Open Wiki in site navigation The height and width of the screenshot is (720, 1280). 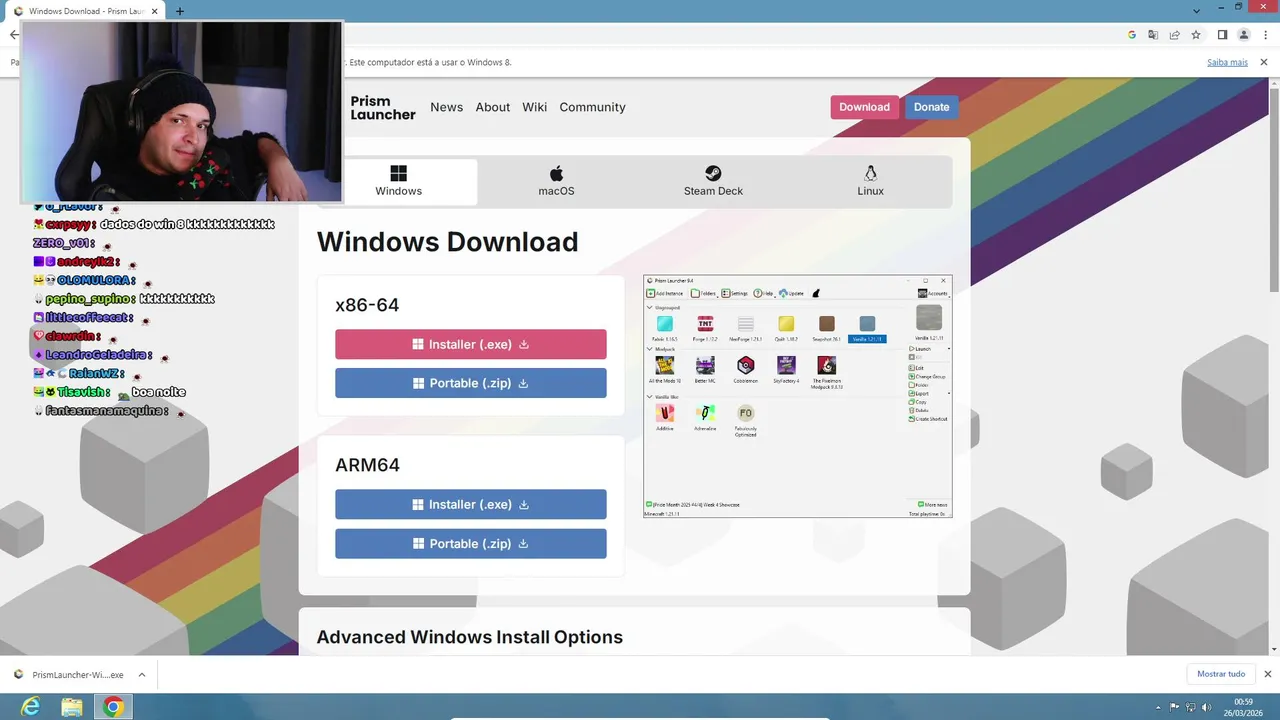pos(534,107)
